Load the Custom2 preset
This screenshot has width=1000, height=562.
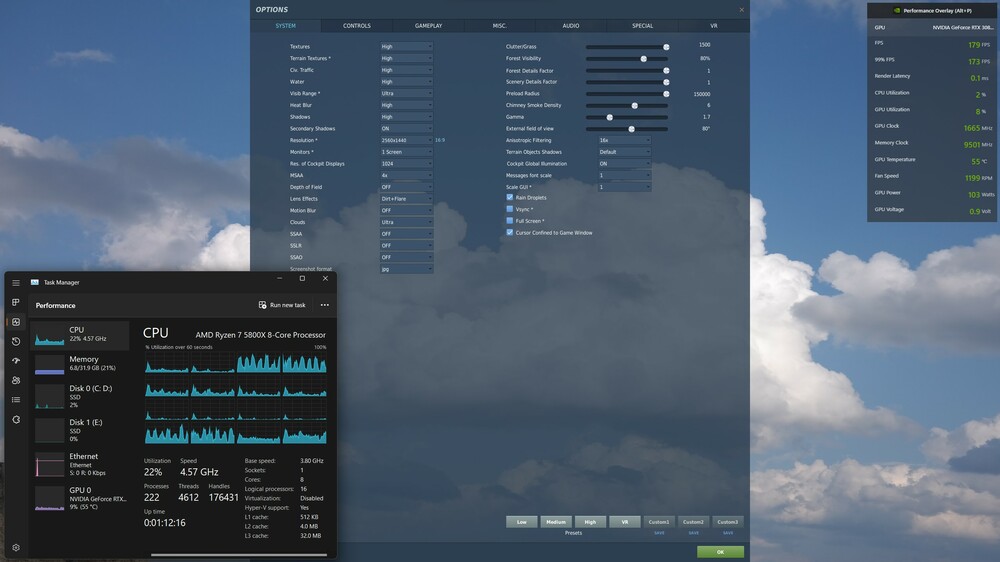(693, 522)
